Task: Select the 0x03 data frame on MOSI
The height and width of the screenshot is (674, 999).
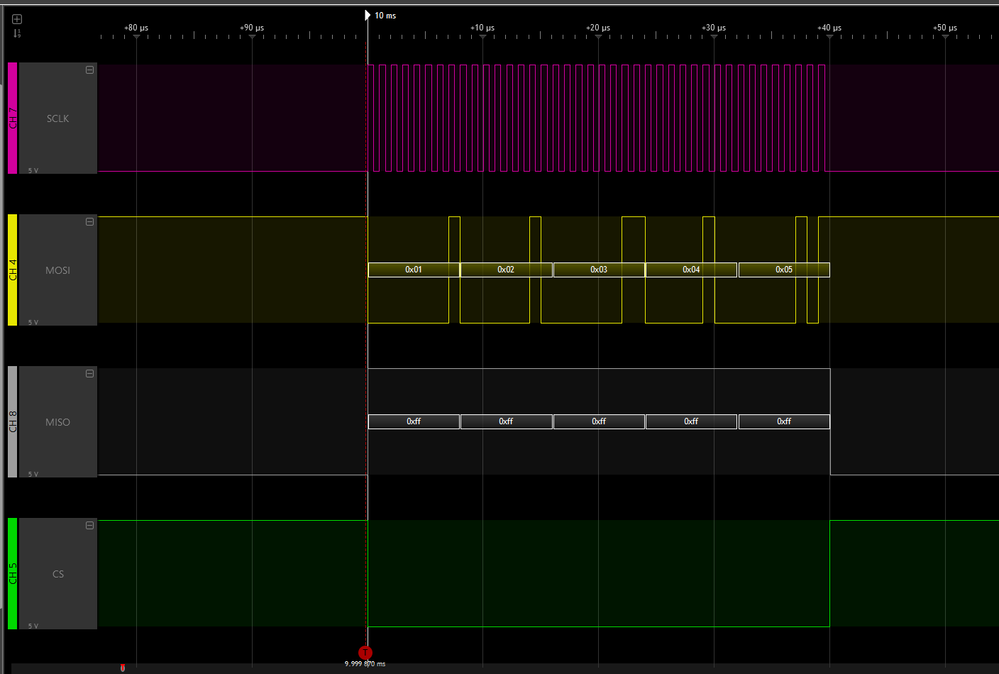Action: 597,269
